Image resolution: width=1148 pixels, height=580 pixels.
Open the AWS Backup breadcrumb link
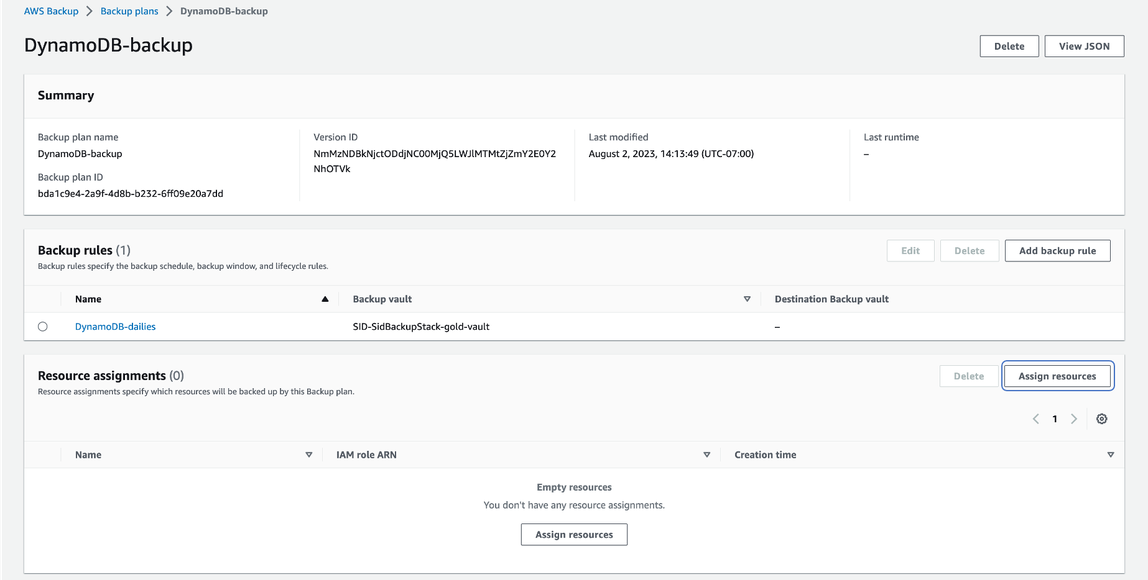(x=51, y=11)
